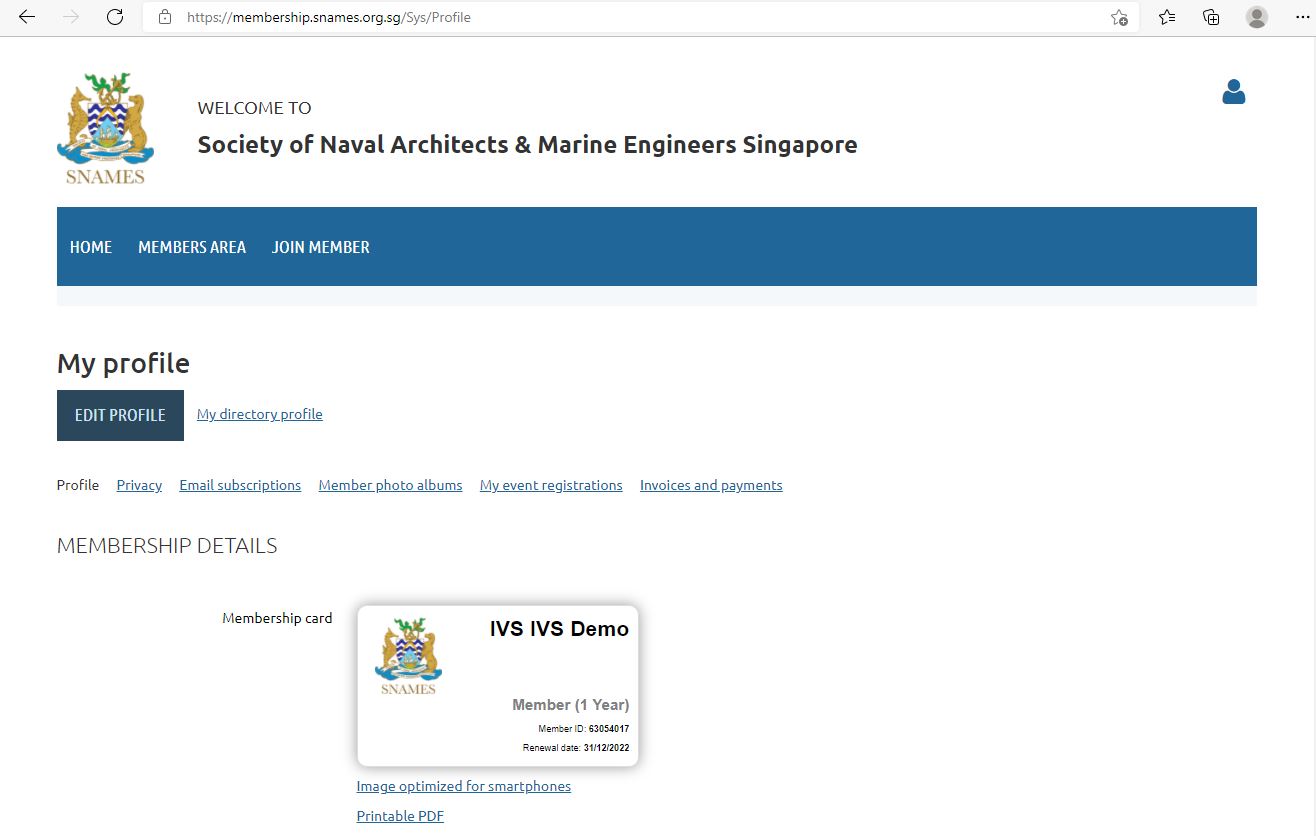Open the browser profile avatar
Viewport: 1316px width, 836px height.
tap(1257, 17)
